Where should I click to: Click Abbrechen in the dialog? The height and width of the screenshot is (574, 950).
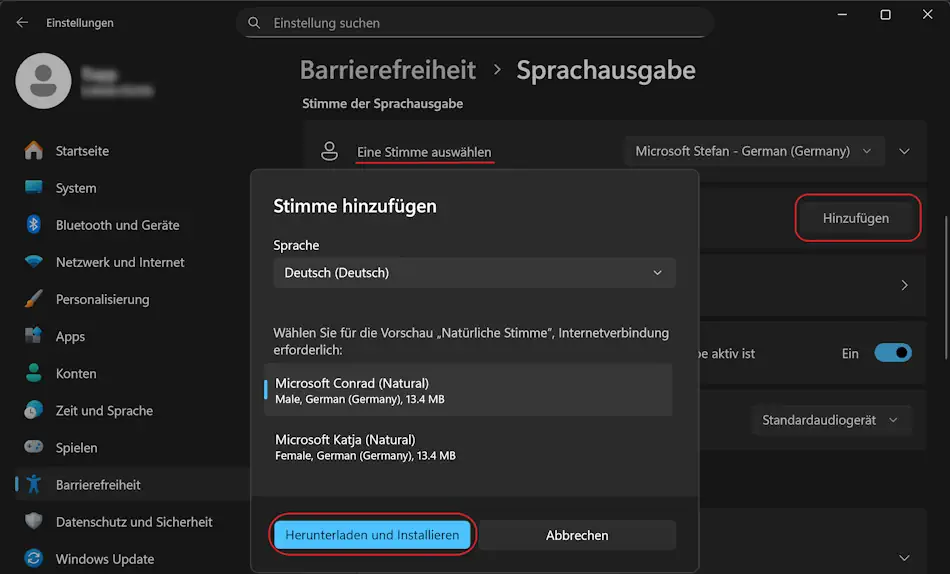577,535
